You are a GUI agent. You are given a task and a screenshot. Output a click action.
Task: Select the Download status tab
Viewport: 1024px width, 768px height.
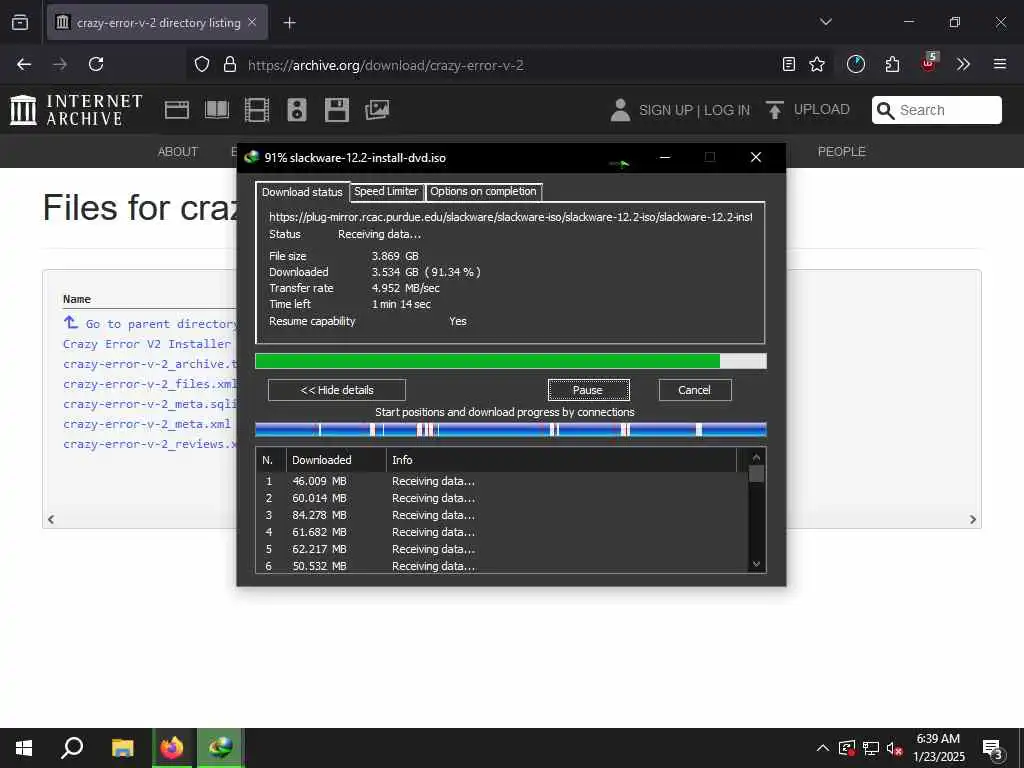pos(302,192)
